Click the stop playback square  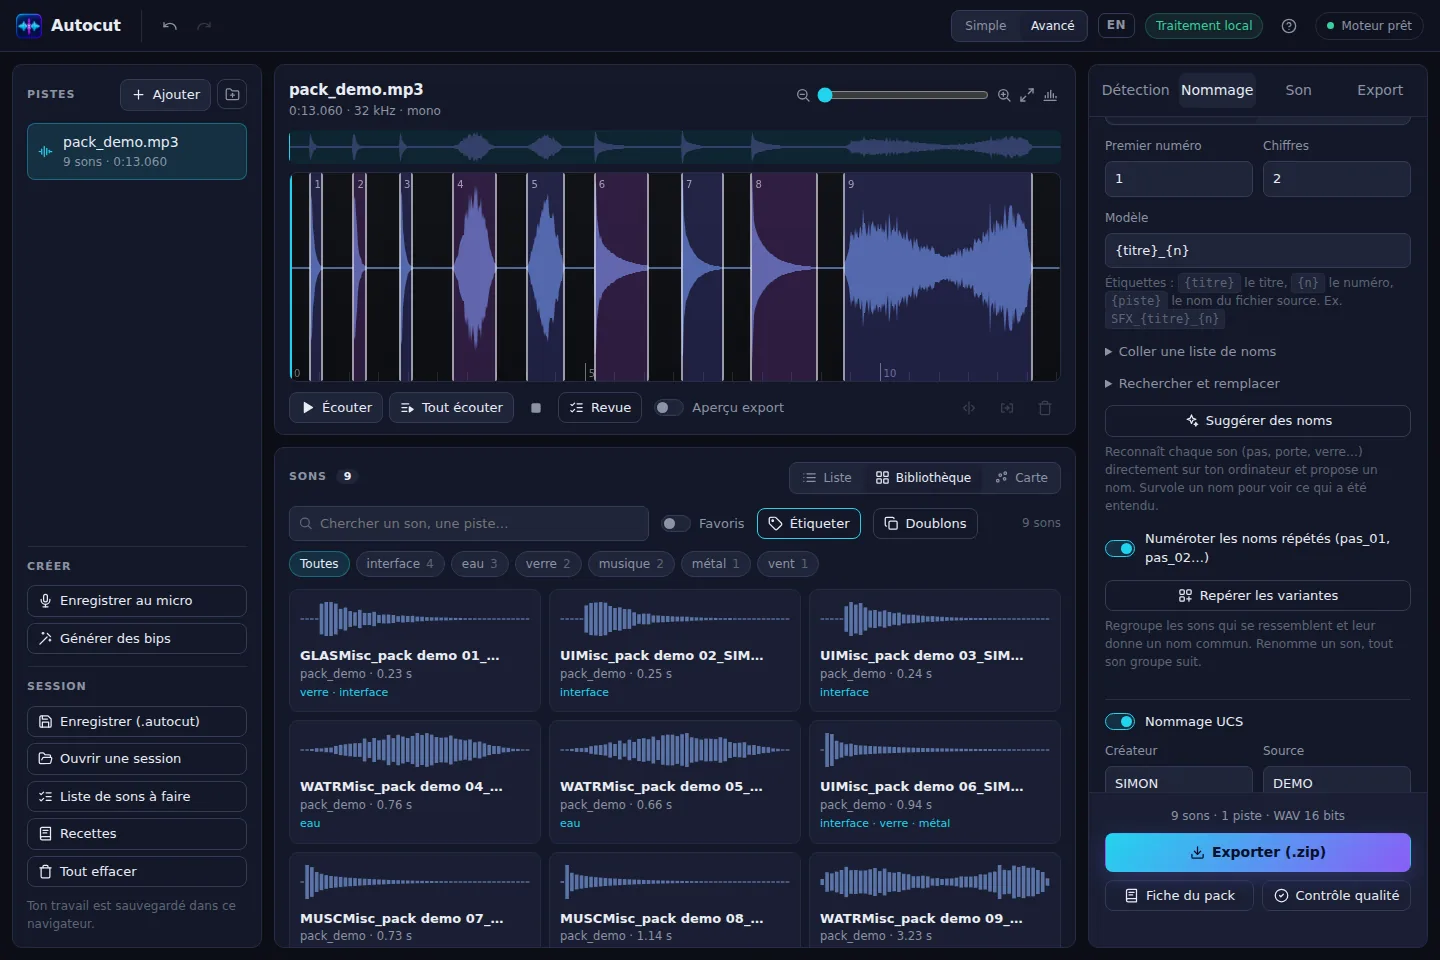536,408
